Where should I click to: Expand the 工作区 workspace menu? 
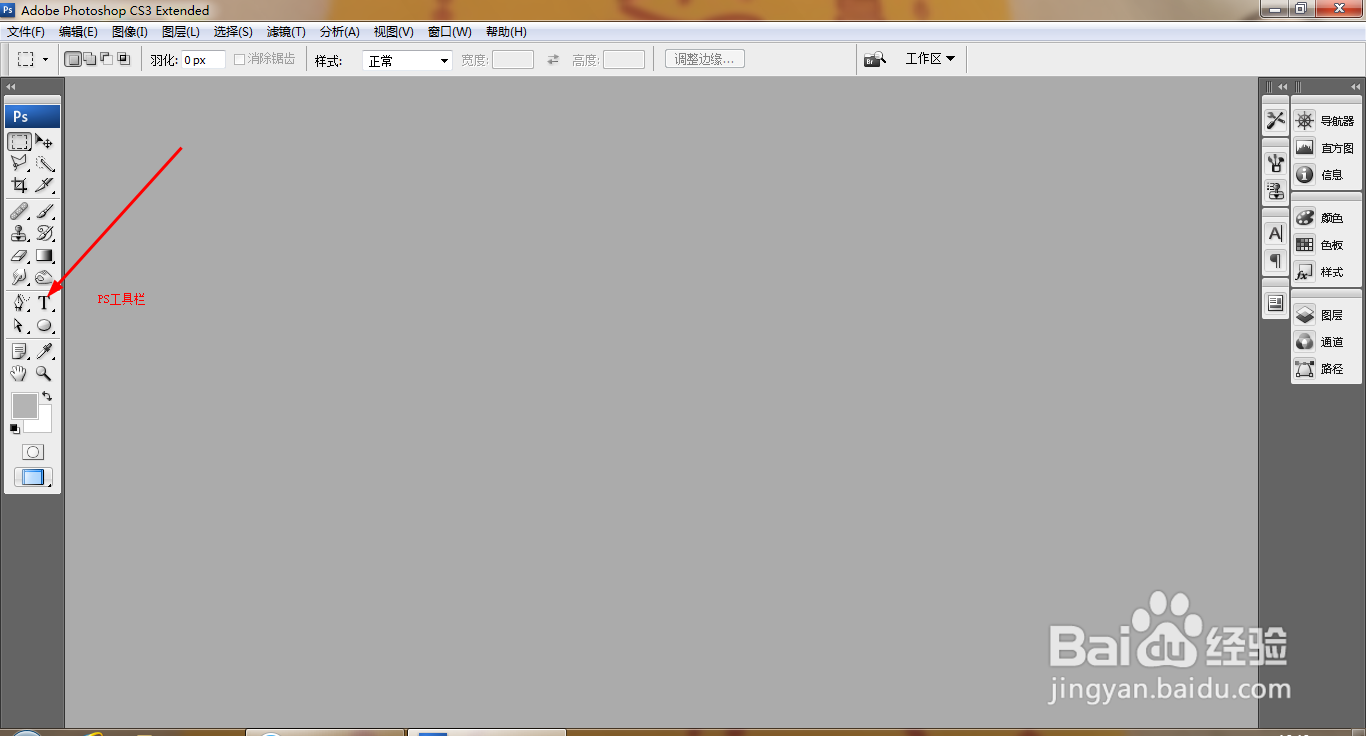click(x=930, y=59)
